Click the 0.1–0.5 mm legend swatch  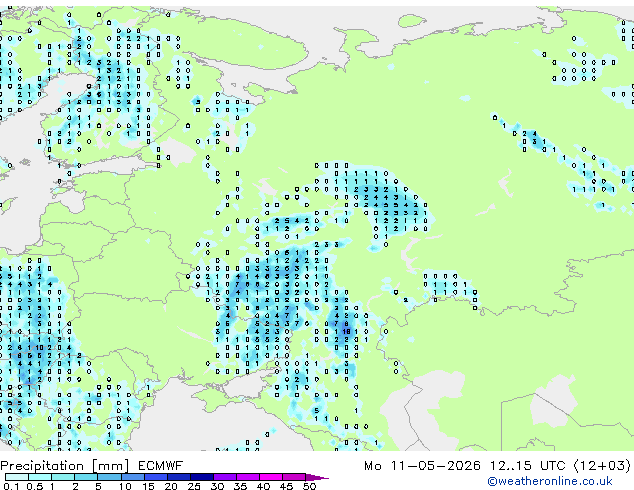click(17, 477)
